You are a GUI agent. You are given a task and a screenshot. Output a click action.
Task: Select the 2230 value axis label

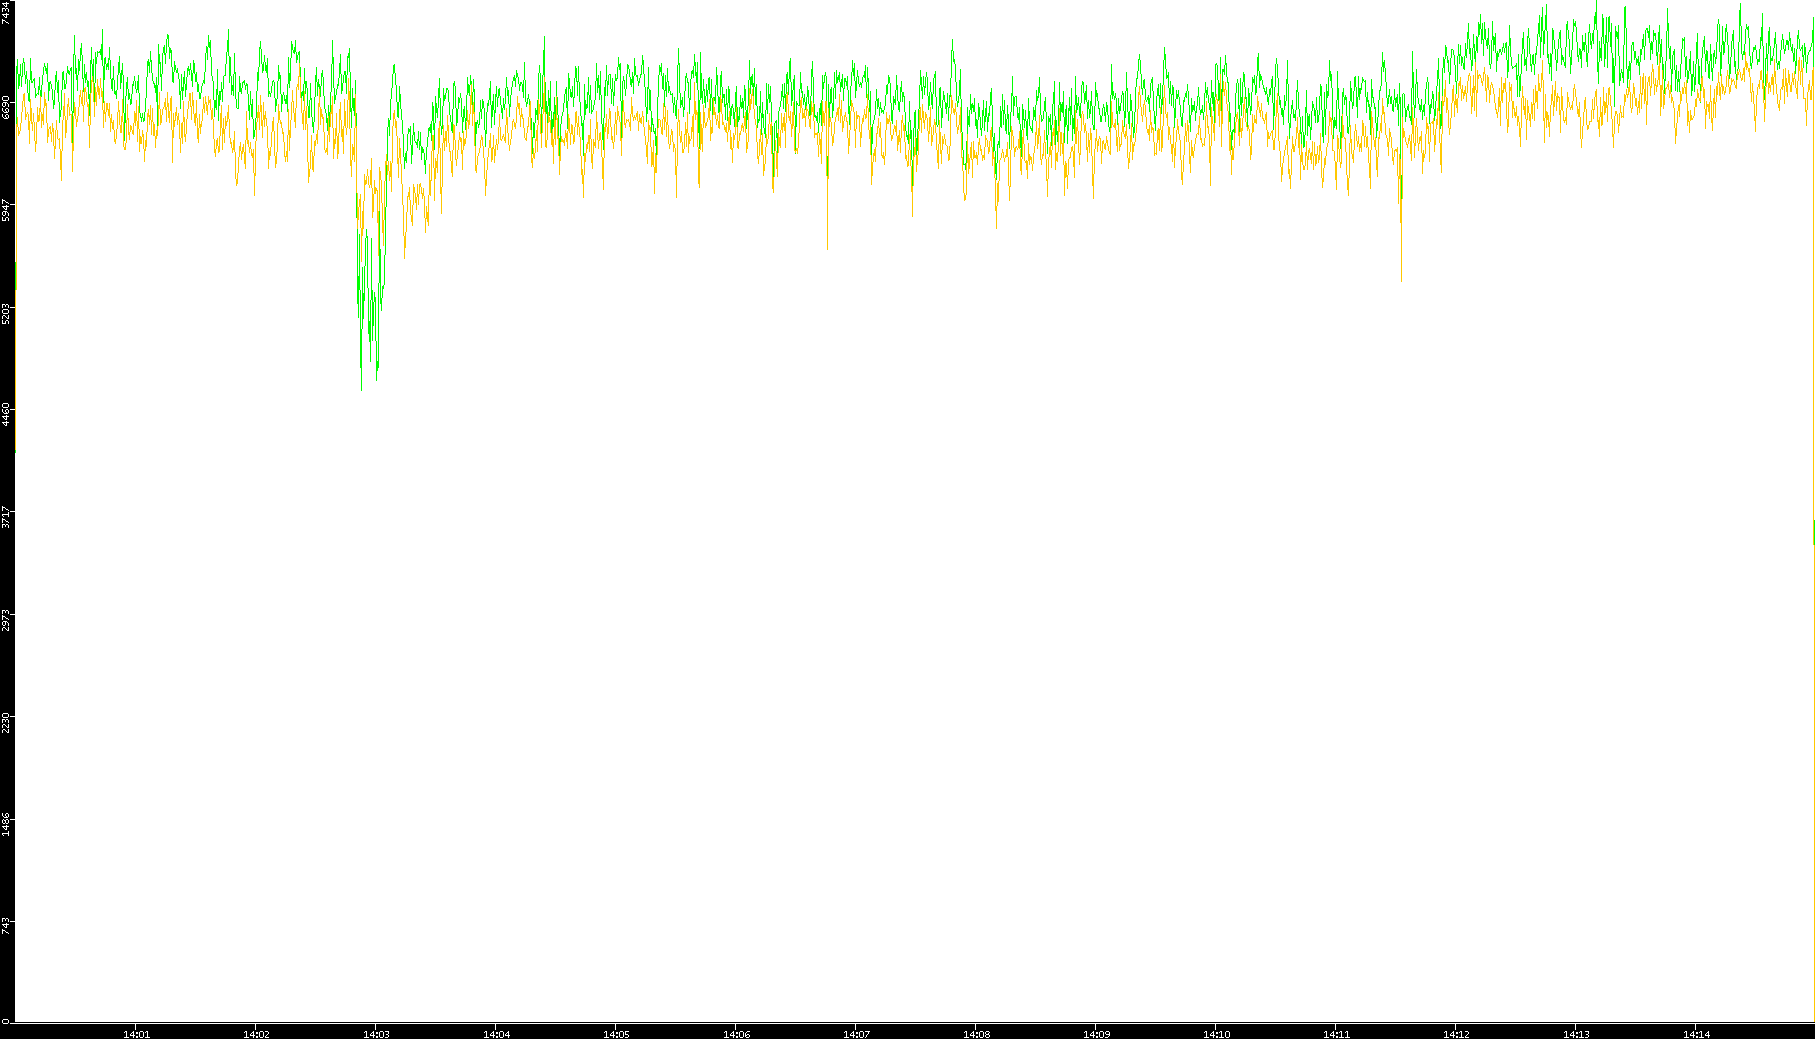click(x=6, y=722)
